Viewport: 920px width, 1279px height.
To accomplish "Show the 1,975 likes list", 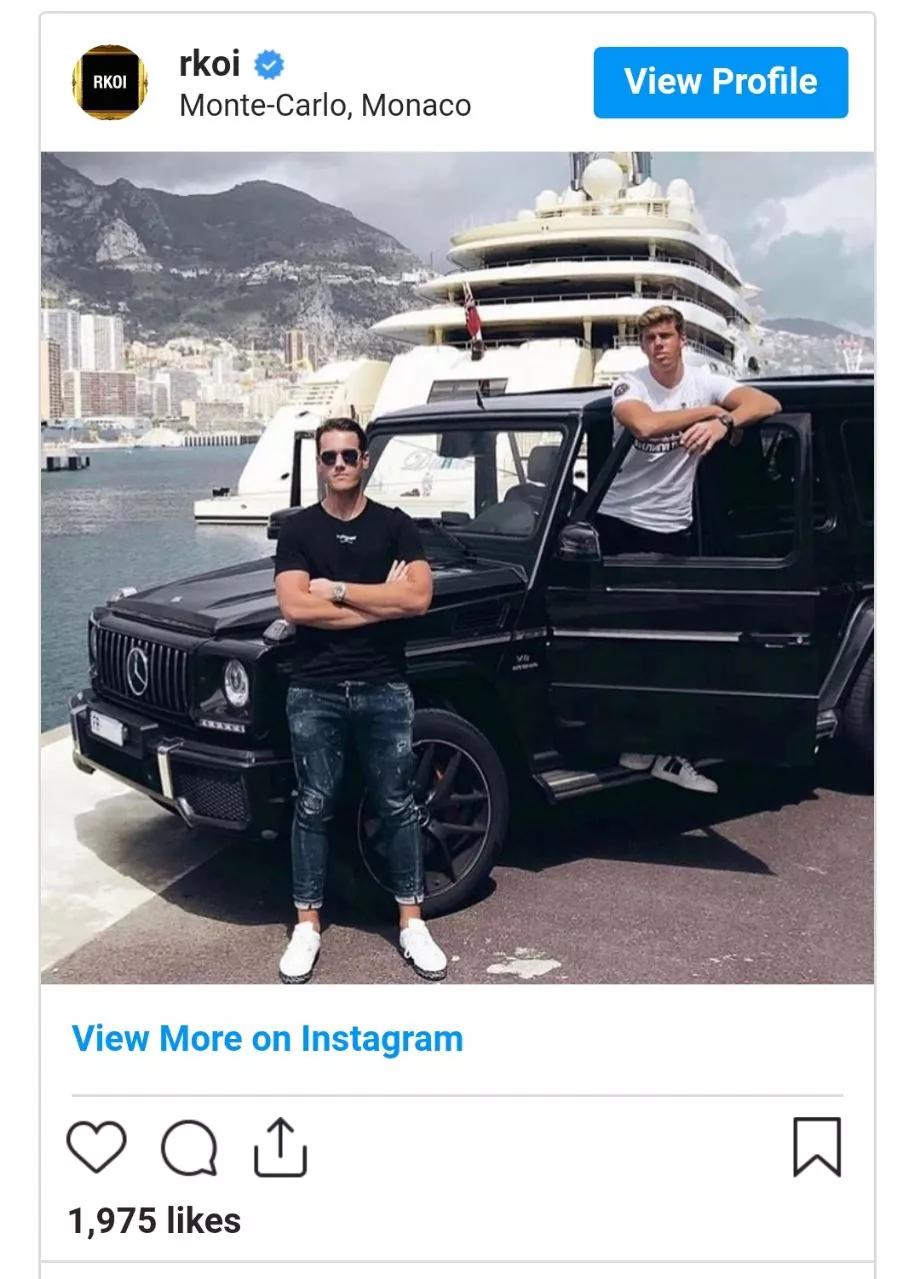I will point(154,1221).
